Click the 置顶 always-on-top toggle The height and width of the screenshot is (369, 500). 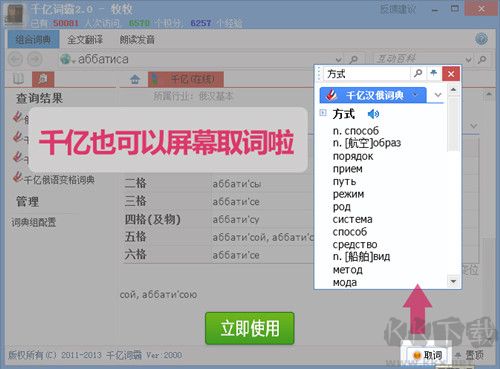[x=469, y=355]
